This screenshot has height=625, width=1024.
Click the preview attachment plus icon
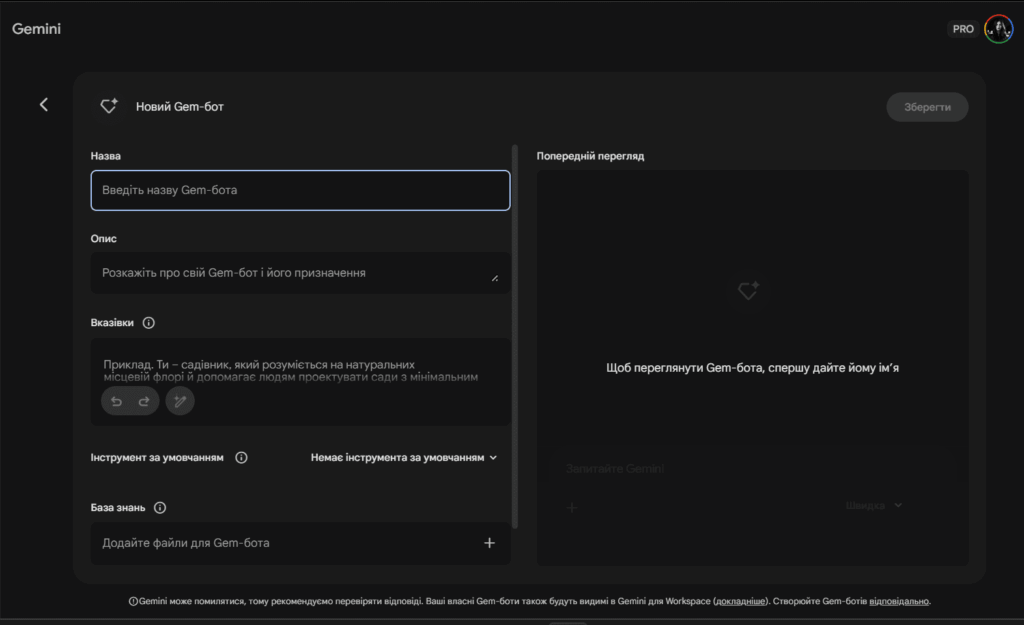[x=571, y=507]
